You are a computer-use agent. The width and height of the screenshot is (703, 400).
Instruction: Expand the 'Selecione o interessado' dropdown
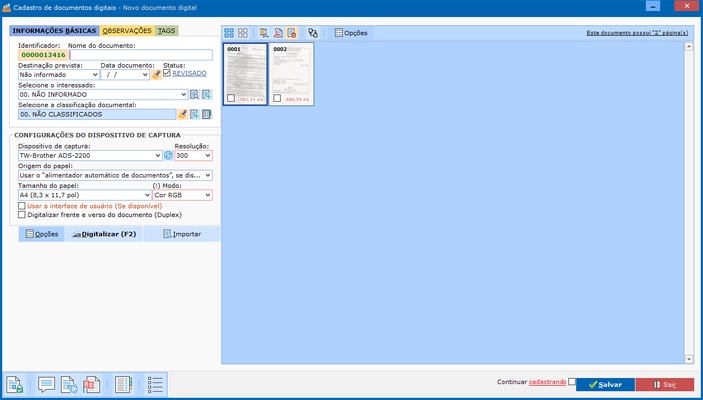coord(183,95)
